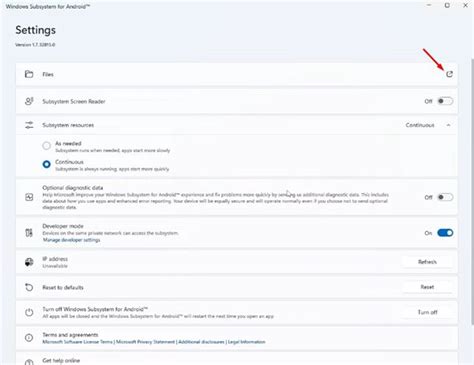Click the Reset to defaults circular arrow icon
This screenshot has width=474, height=365.
pos(29,287)
